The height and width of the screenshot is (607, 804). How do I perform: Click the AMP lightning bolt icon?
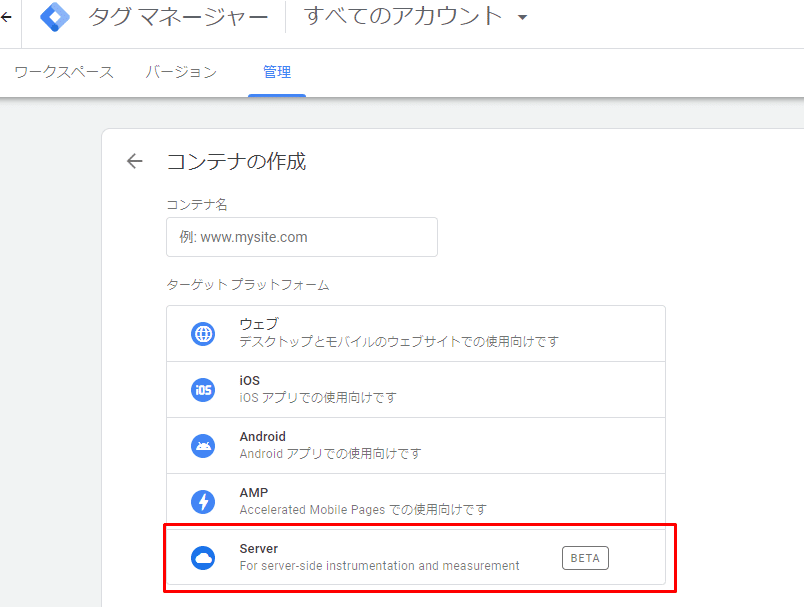tap(203, 501)
